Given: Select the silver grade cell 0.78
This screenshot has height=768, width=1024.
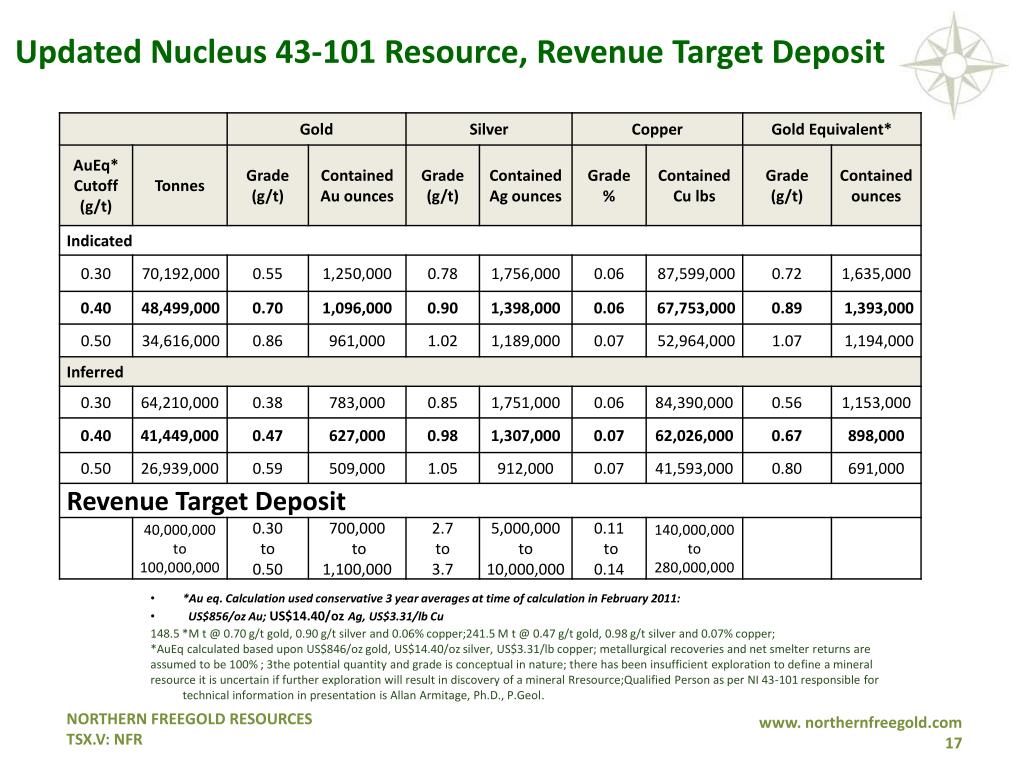Looking at the screenshot, I should 442,274.
